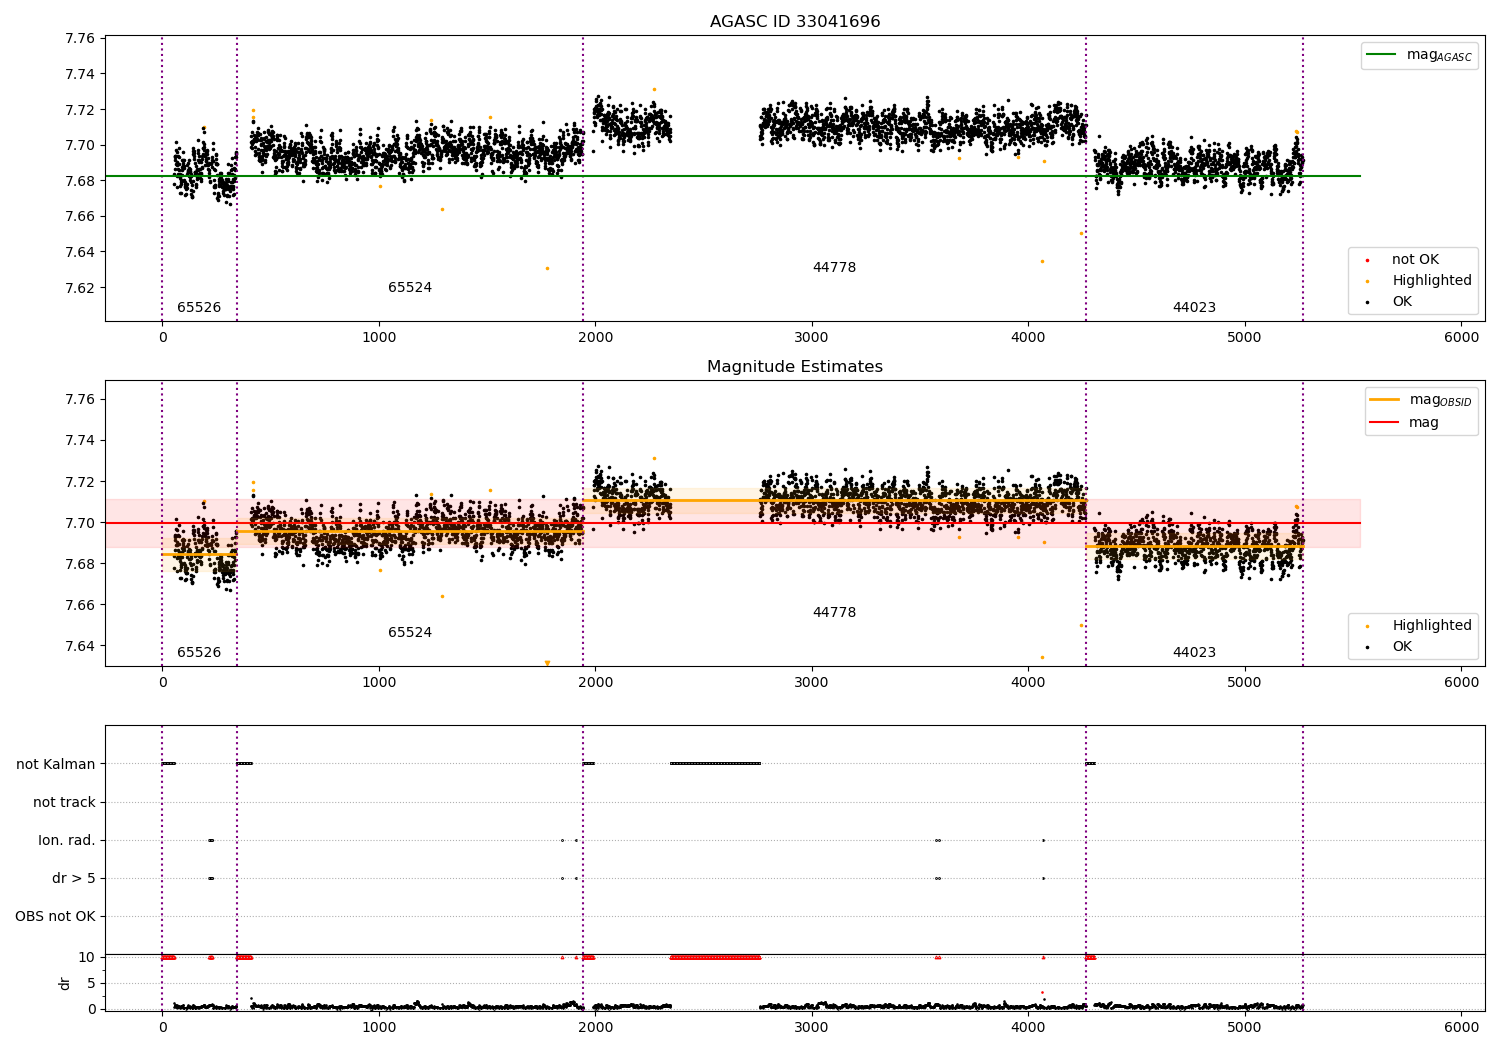The height and width of the screenshot is (1050, 1500).
Task: Click the 'not track' row label
Action: pyautogui.click(x=64, y=802)
